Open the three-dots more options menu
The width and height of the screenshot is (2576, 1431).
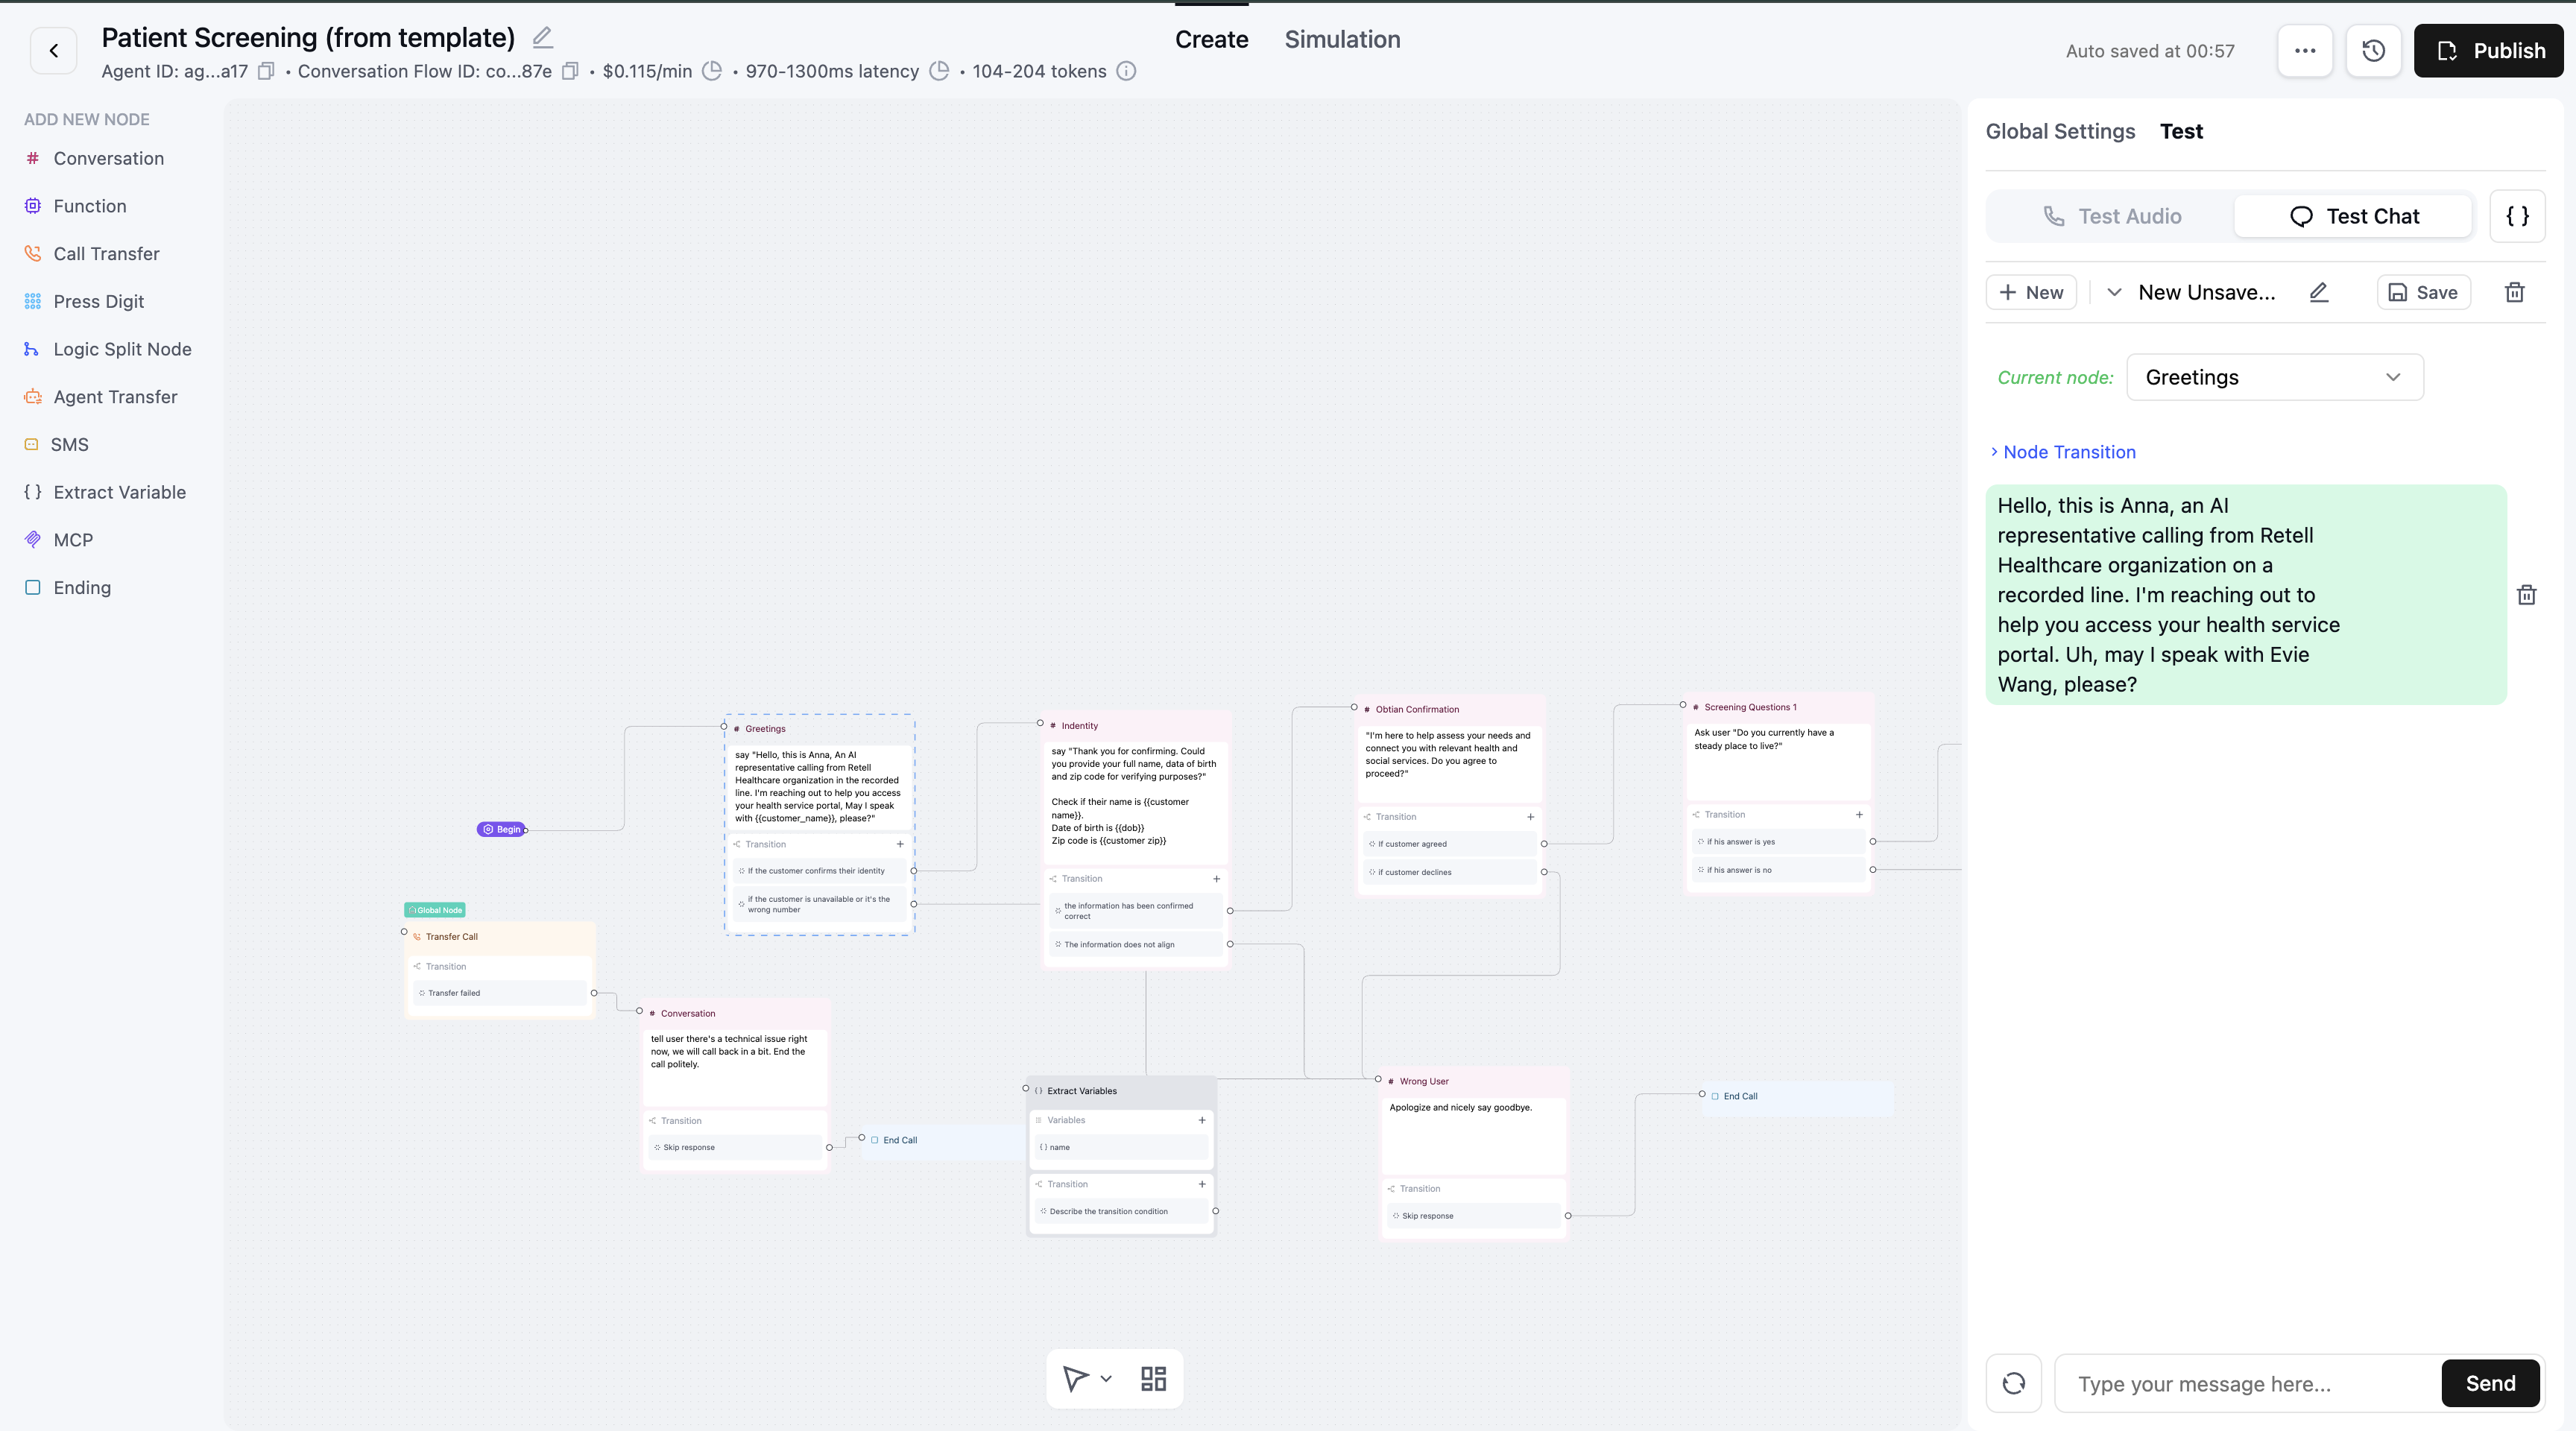[x=2305, y=51]
